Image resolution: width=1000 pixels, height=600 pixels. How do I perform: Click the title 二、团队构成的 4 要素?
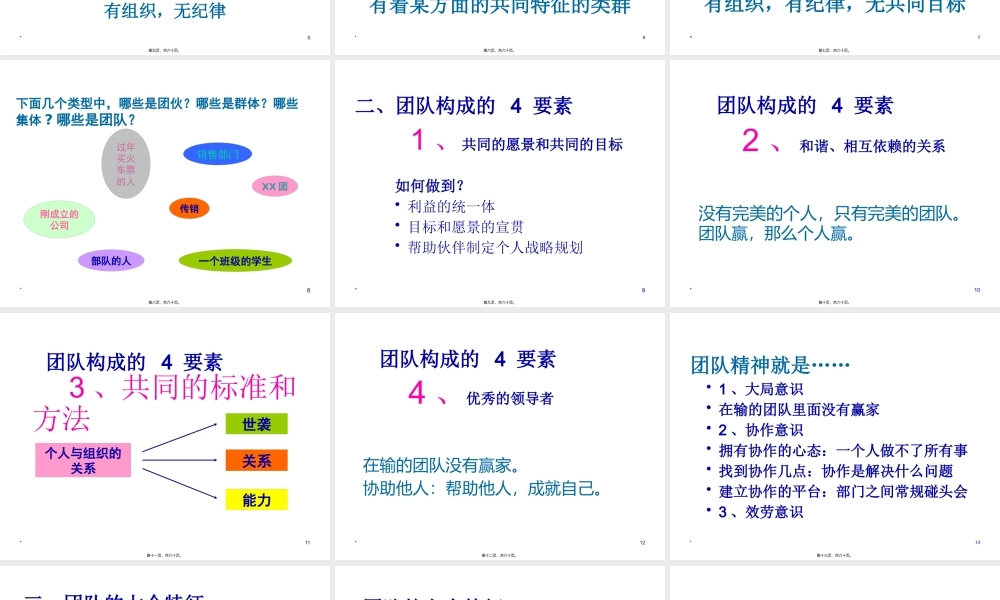pos(464,105)
